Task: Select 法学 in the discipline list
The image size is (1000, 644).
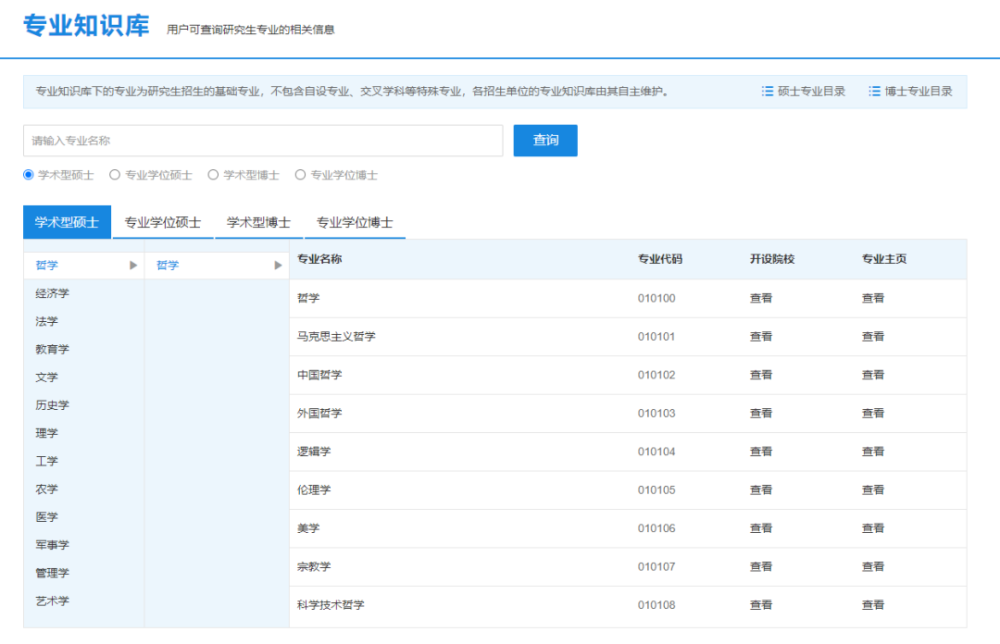Action: point(47,321)
